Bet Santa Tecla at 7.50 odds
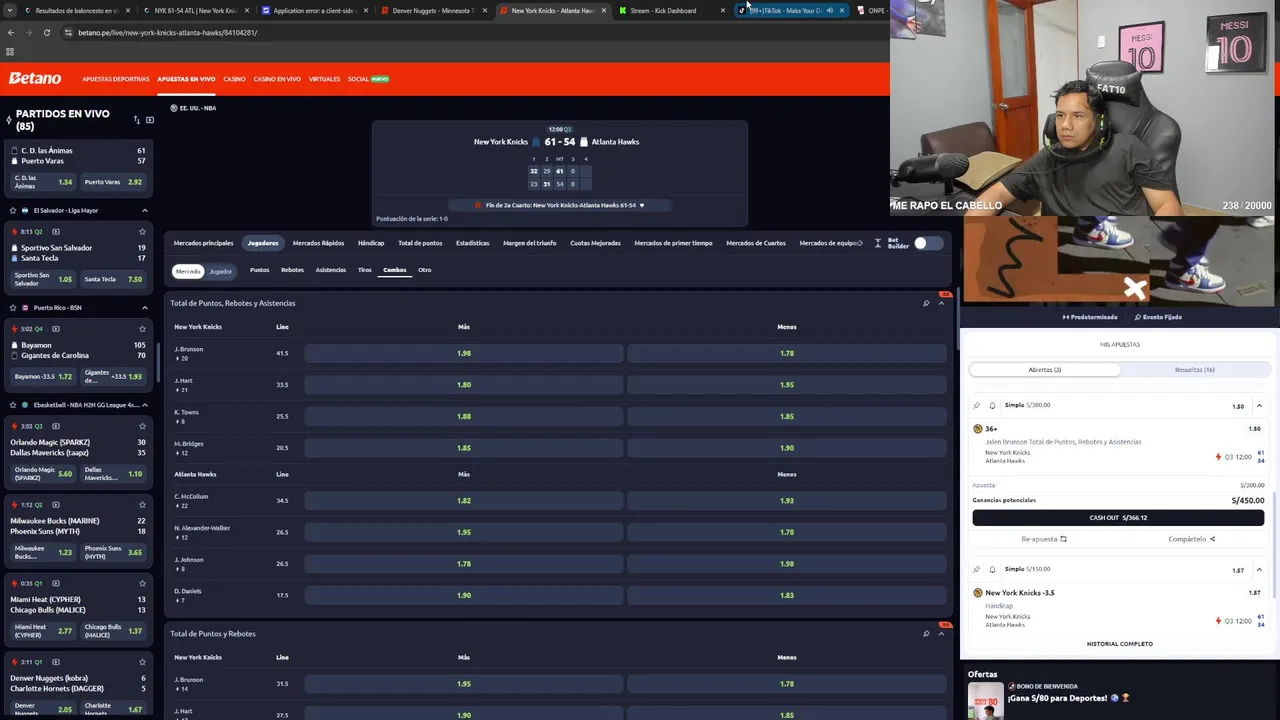This screenshot has width=1280, height=720. [114, 279]
